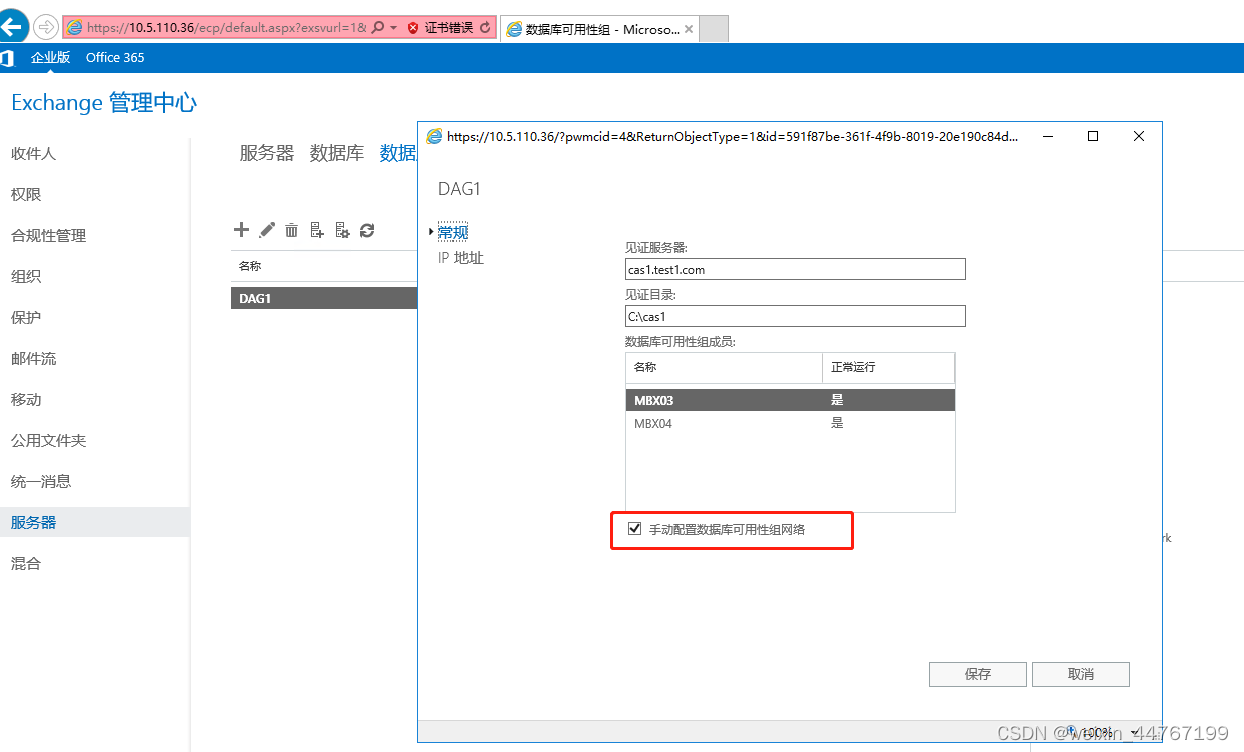Close the 数据库可用性组 browser tab
This screenshot has height=752, width=1244.
(687, 29)
